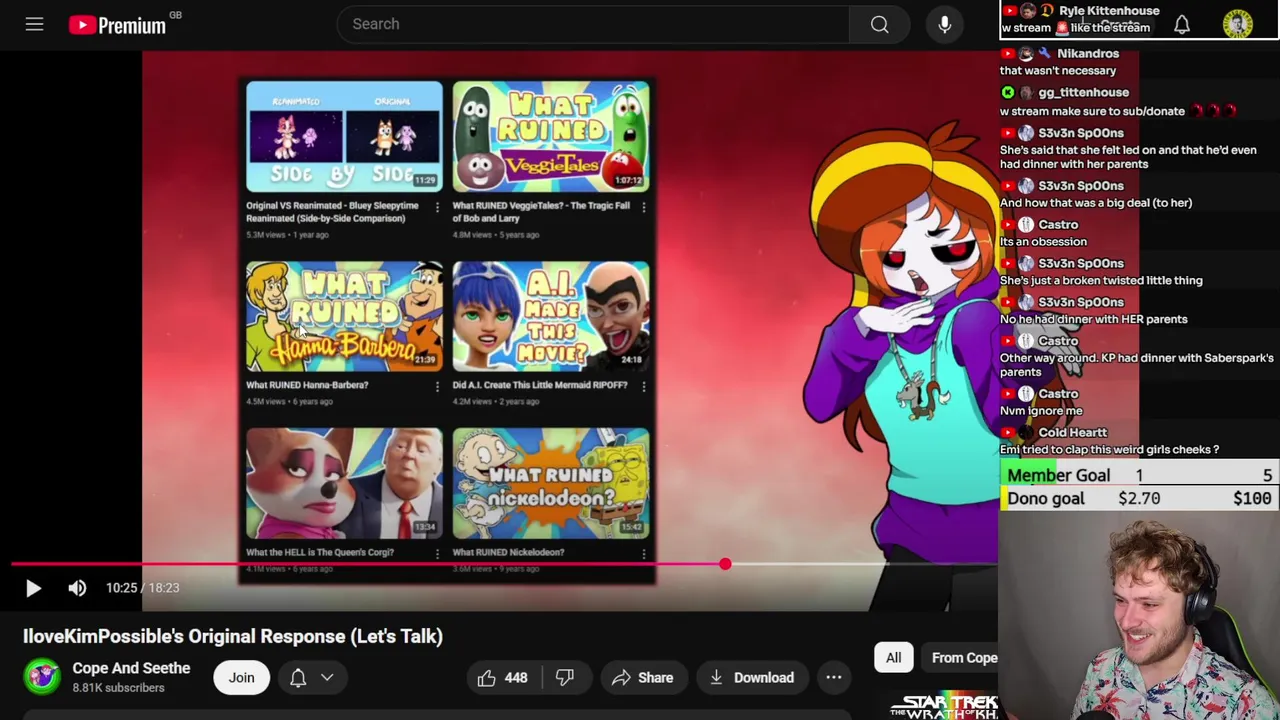Open What Ruined VeggieTales thumbnail

tap(550, 137)
